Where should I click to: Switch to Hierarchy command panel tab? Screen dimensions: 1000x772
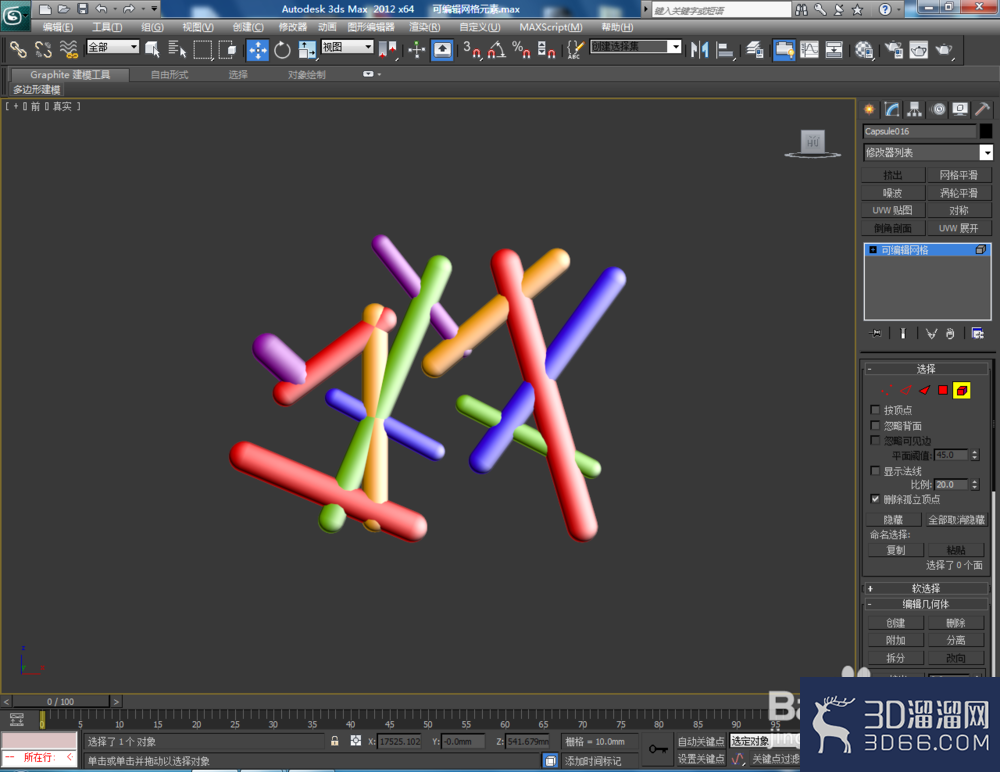pos(915,109)
